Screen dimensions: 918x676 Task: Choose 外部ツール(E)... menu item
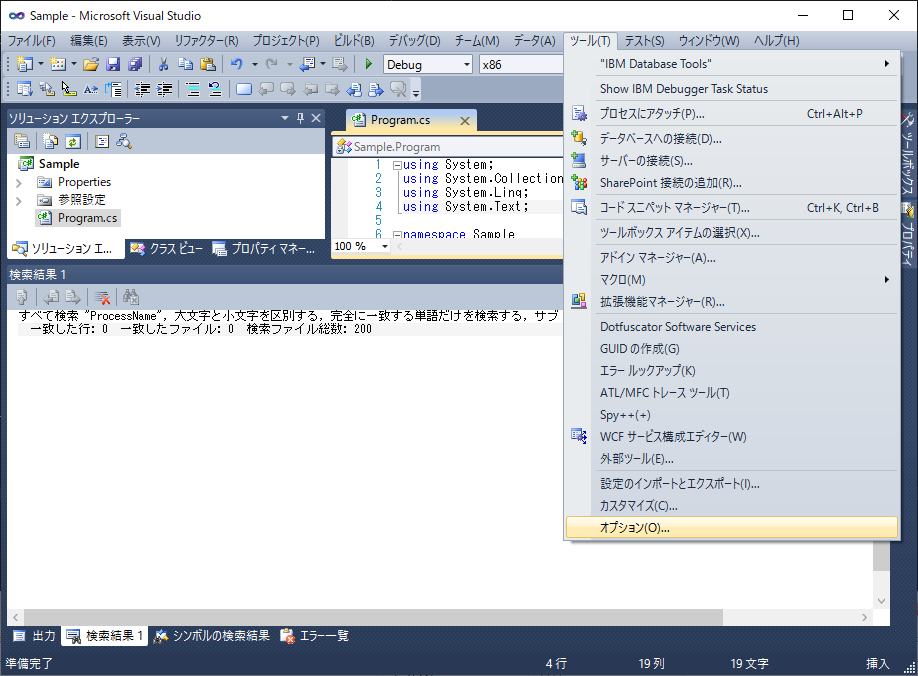click(732, 459)
